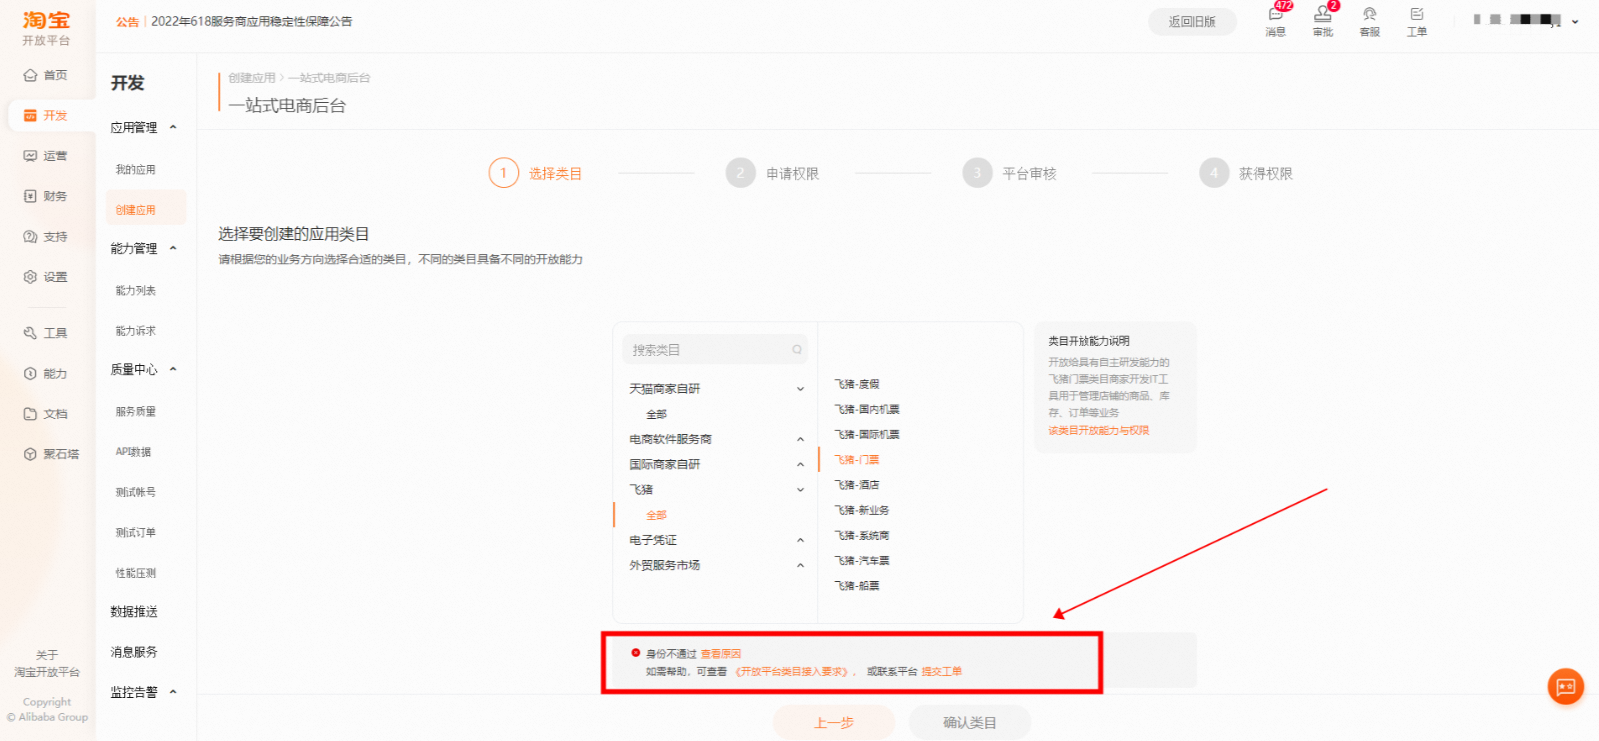
Task: Choose the 飞猪-国内机票 category
Action: pyautogui.click(x=867, y=409)
